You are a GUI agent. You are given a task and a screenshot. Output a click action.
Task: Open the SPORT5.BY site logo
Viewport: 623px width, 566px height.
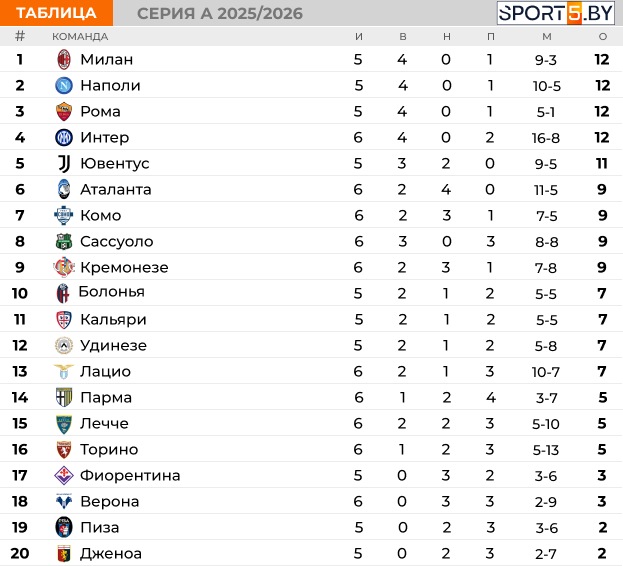pyautogui.click(x=555, y=13)
